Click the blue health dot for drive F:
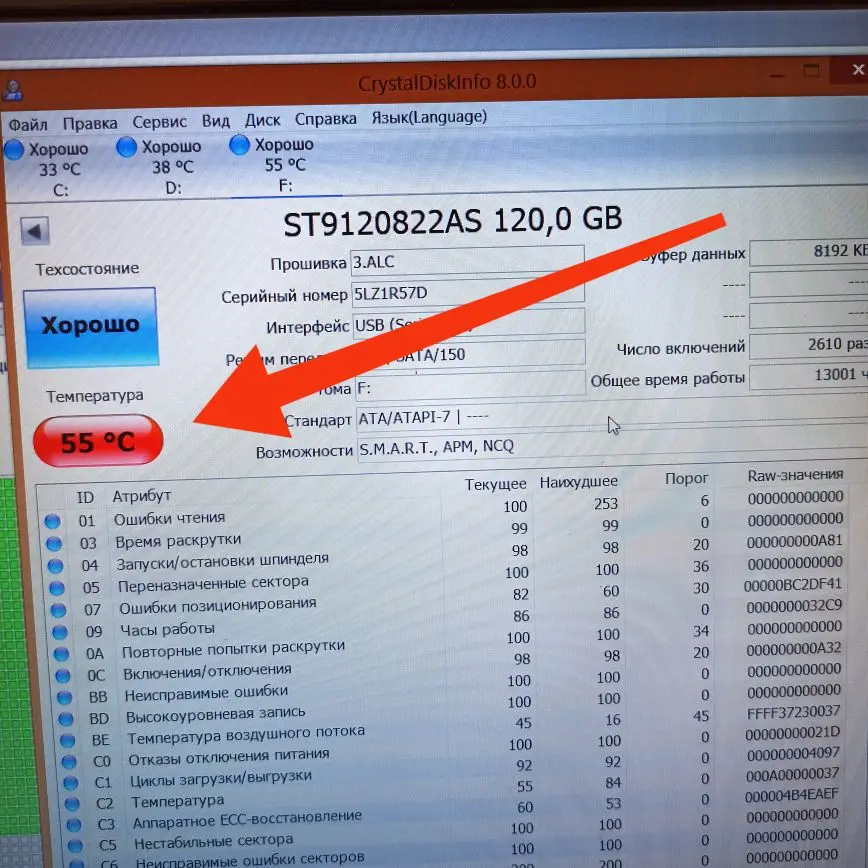 click(x=240, y=144)
